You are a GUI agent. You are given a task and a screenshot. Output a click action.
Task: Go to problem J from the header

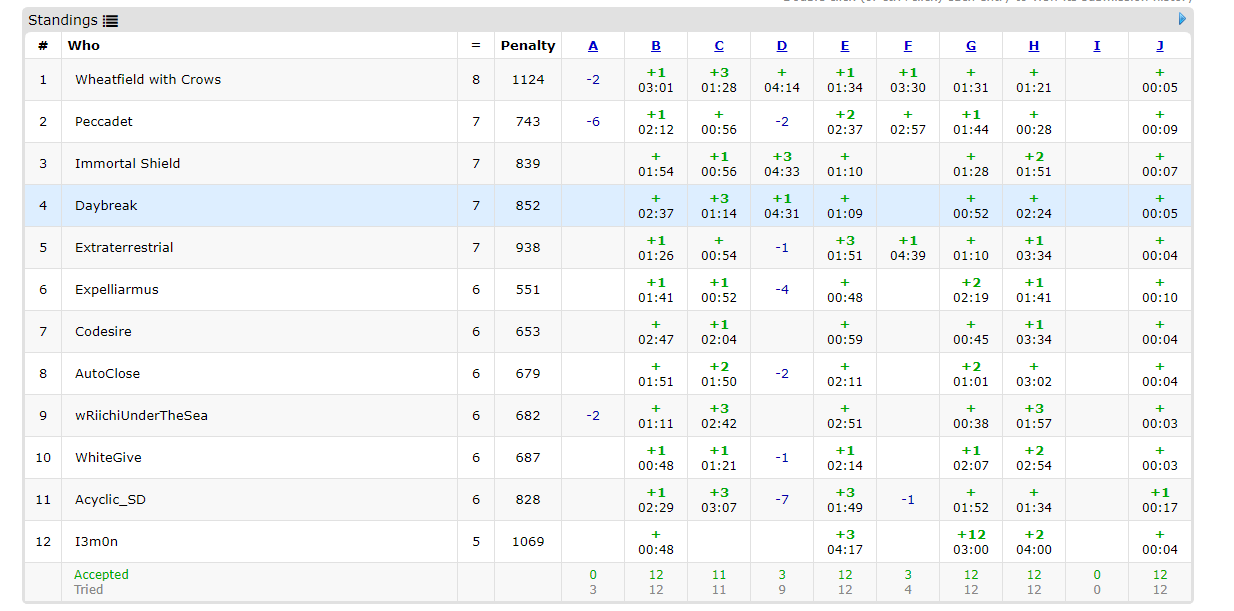click(1160, 46)
